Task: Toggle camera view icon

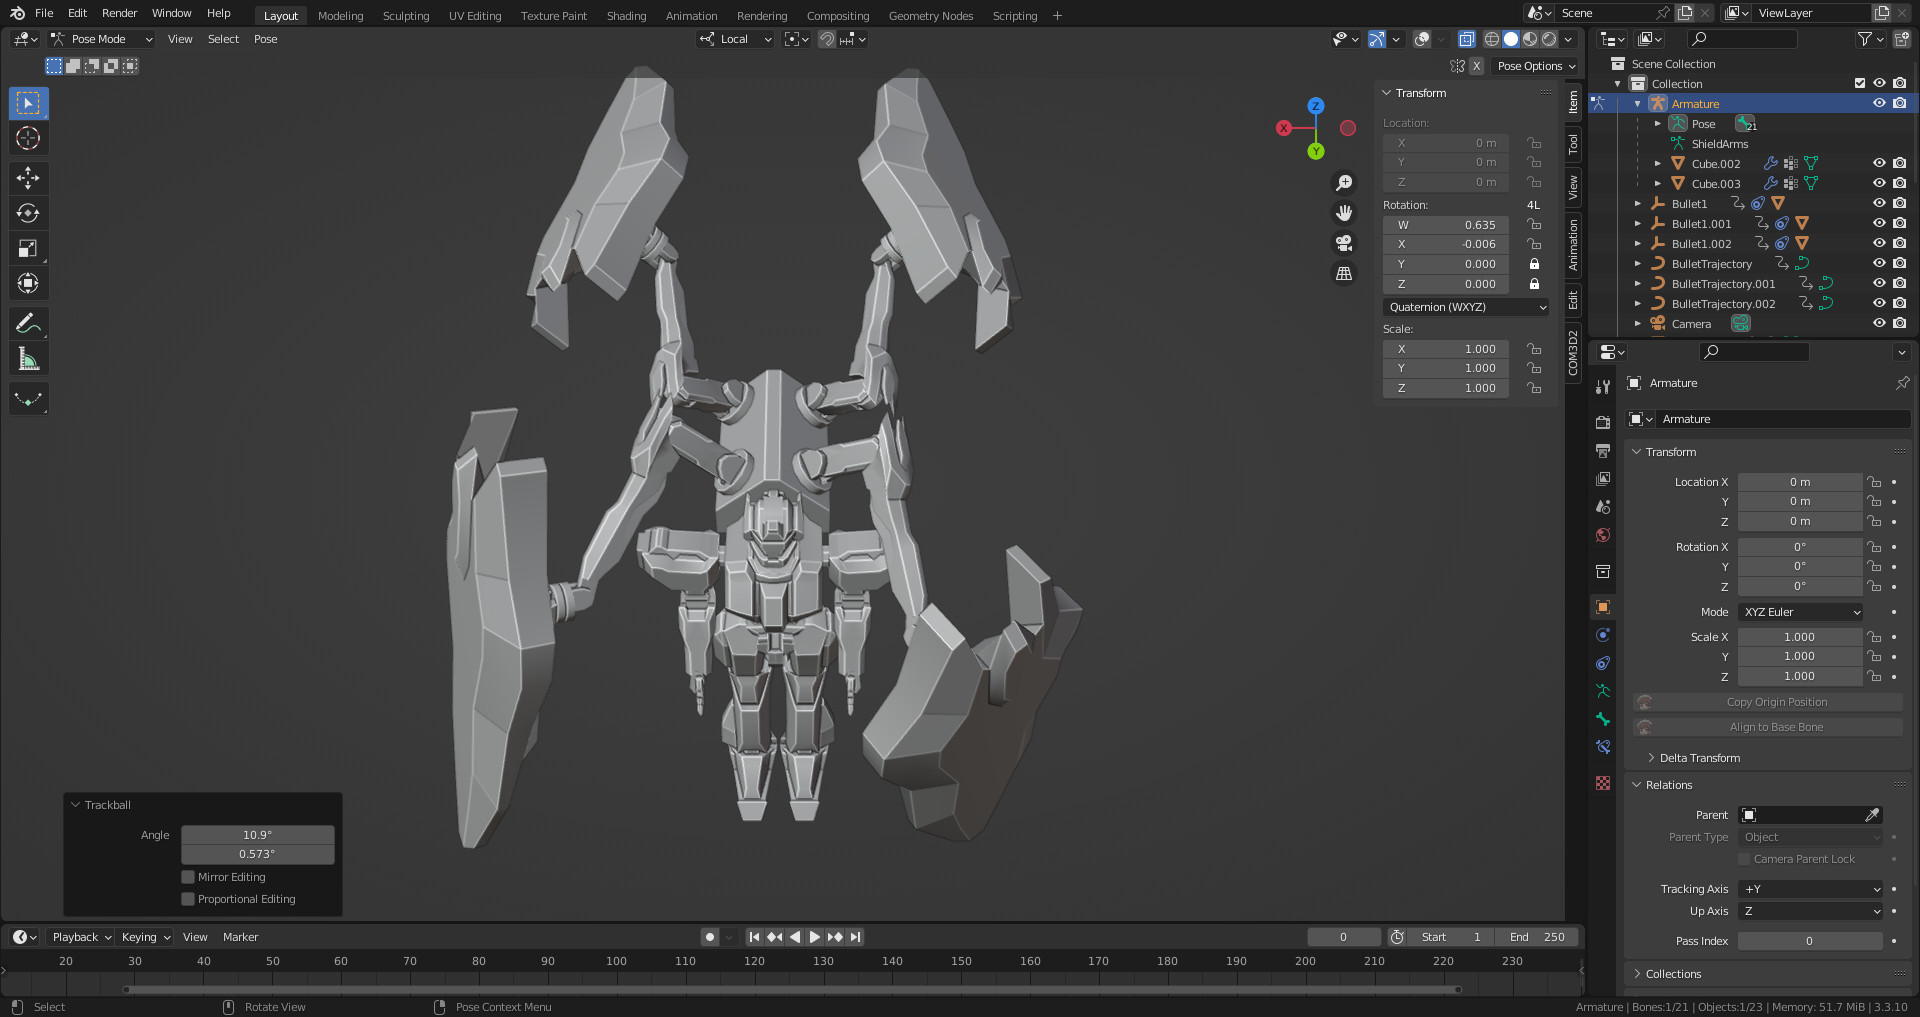Action: [x=1344, y=243]
